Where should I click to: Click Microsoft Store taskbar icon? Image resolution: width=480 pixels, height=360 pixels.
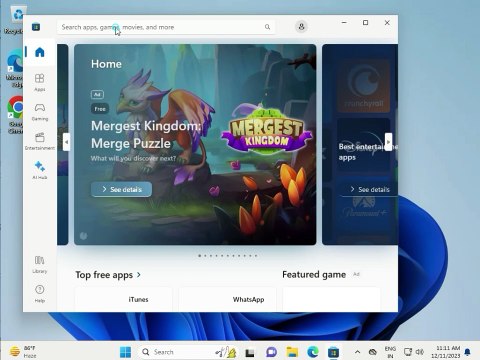[333, 352]
